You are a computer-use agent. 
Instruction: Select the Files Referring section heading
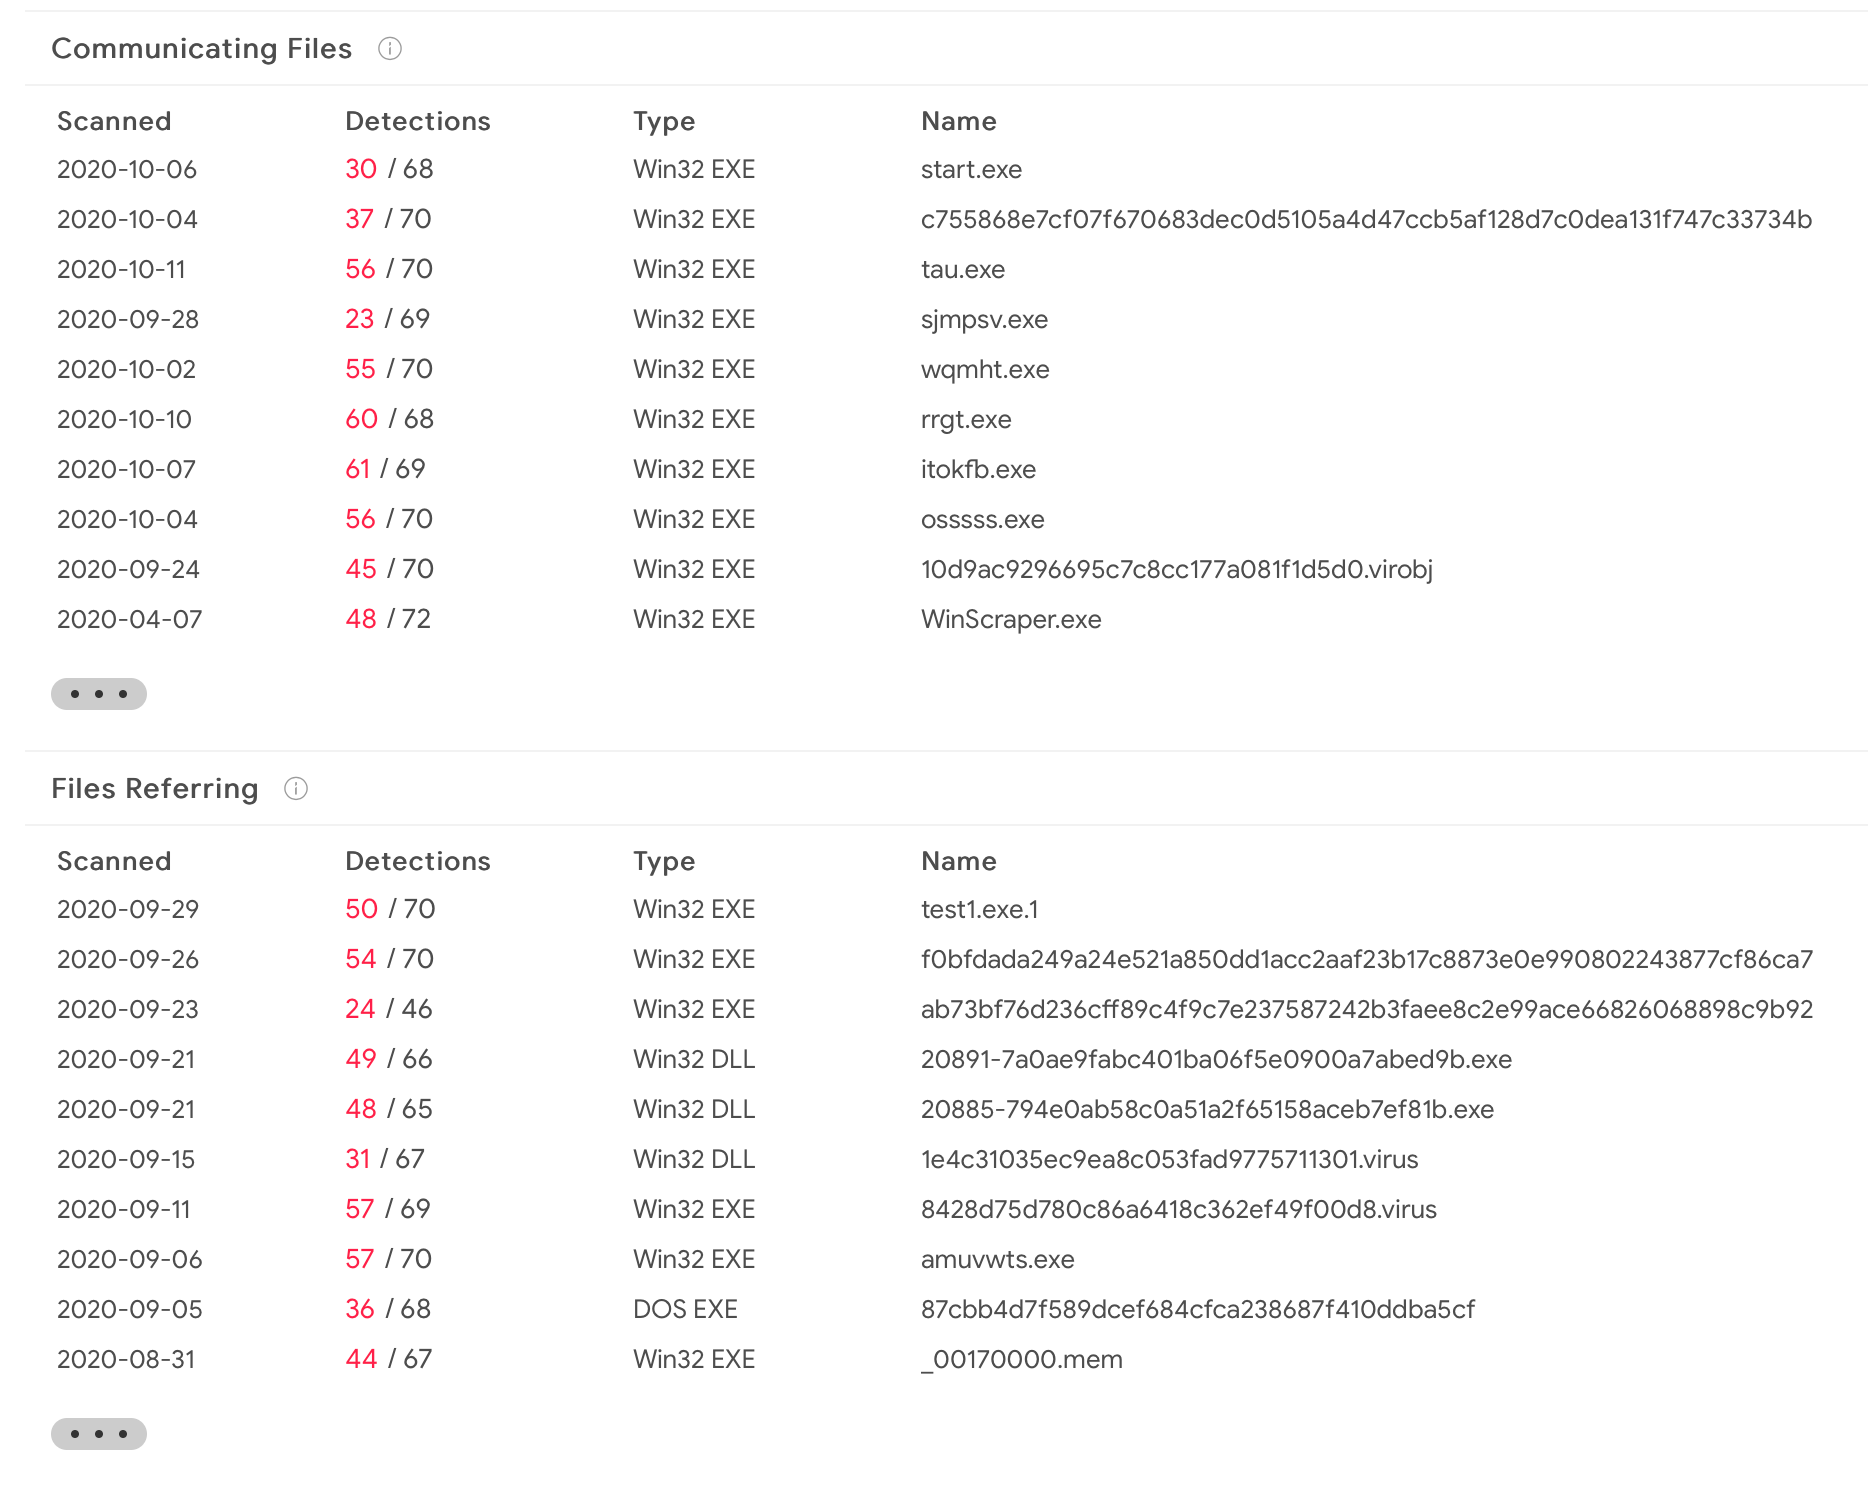(x=155, y=788)
